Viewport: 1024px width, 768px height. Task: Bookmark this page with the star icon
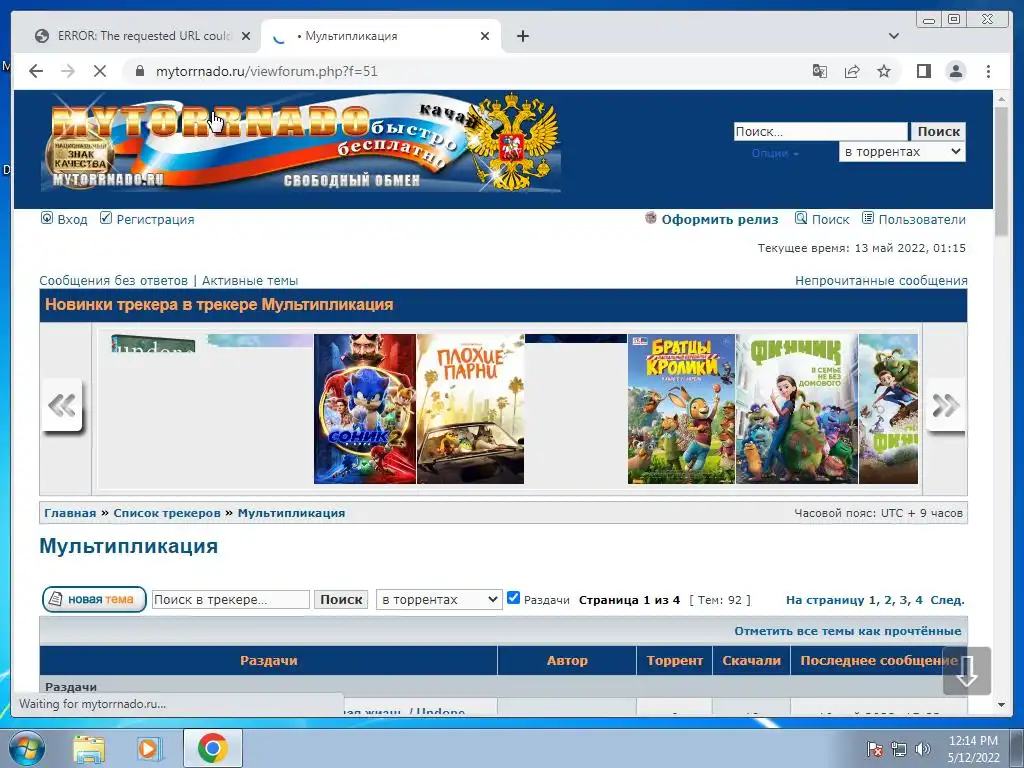[x=884, y=71]
